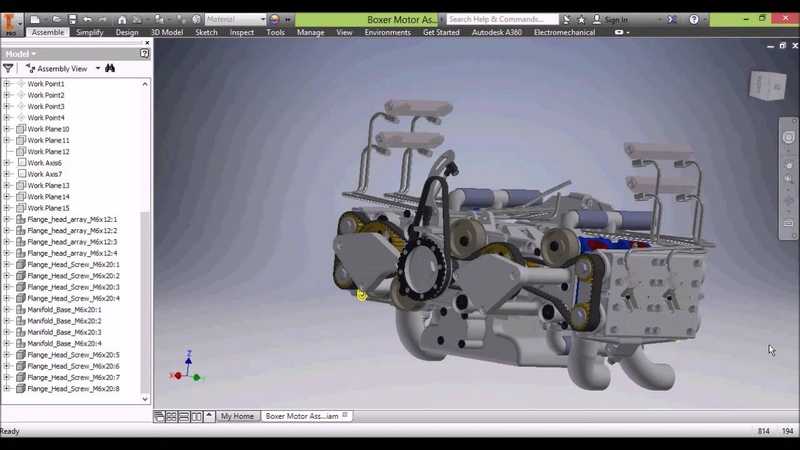Select Manifold_Base_M6x20:2 in browser tree
Viewport: 800px width, 450px height.
coord(65,321)
